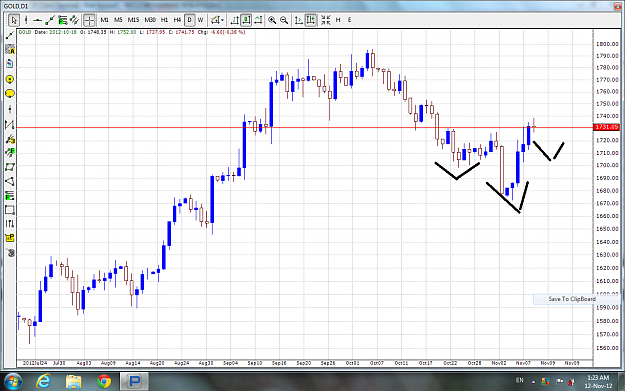Screen dimensions: 625x391
Task: Switch chart to M30 timeframe
Action: [150, 20]
